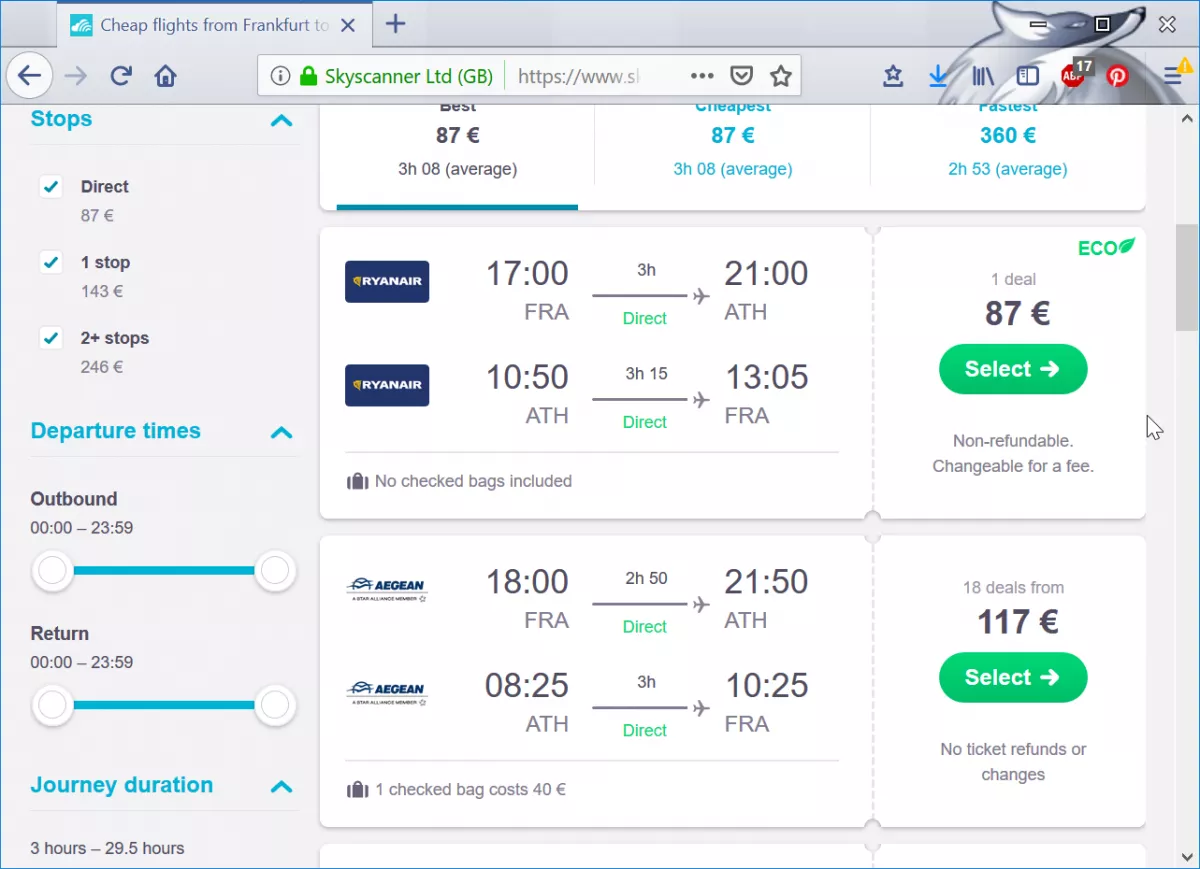Open the page actions three-dot menu
The width and height of the screenshot is (1200, 869).
[x=702, y=76]
